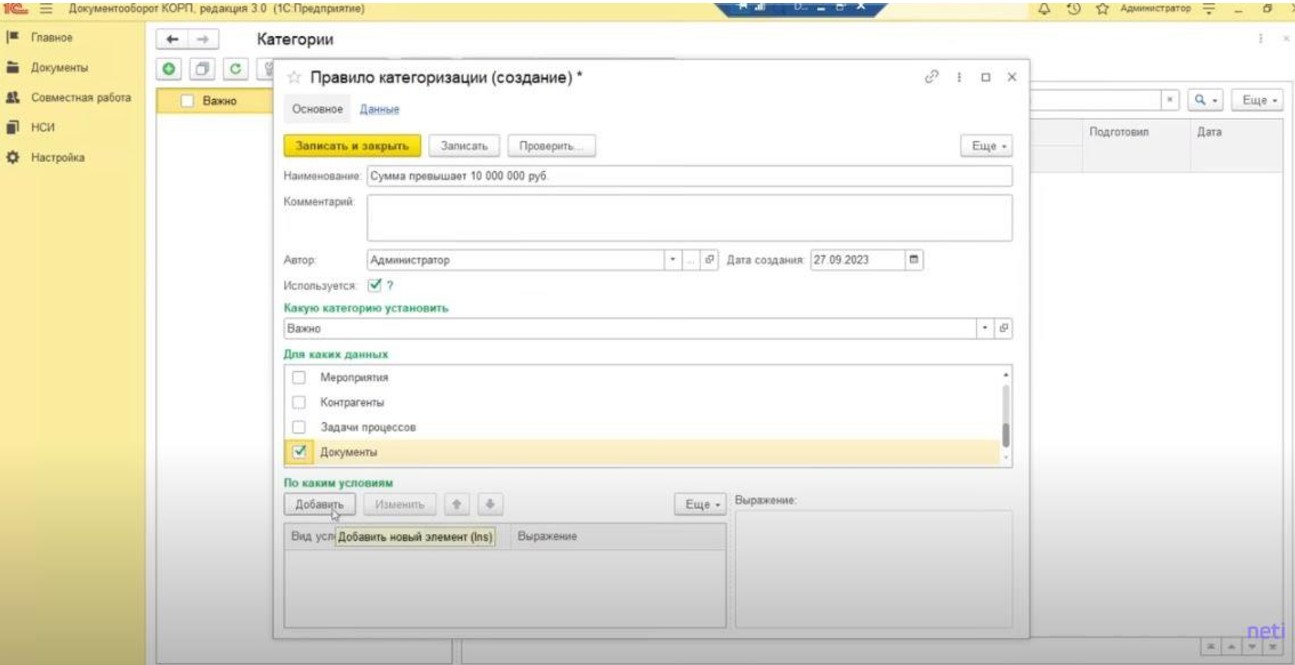Uncheck the Документы checkbox
The width and height of the screenshot is (1295, 665).
pos(299,452)
